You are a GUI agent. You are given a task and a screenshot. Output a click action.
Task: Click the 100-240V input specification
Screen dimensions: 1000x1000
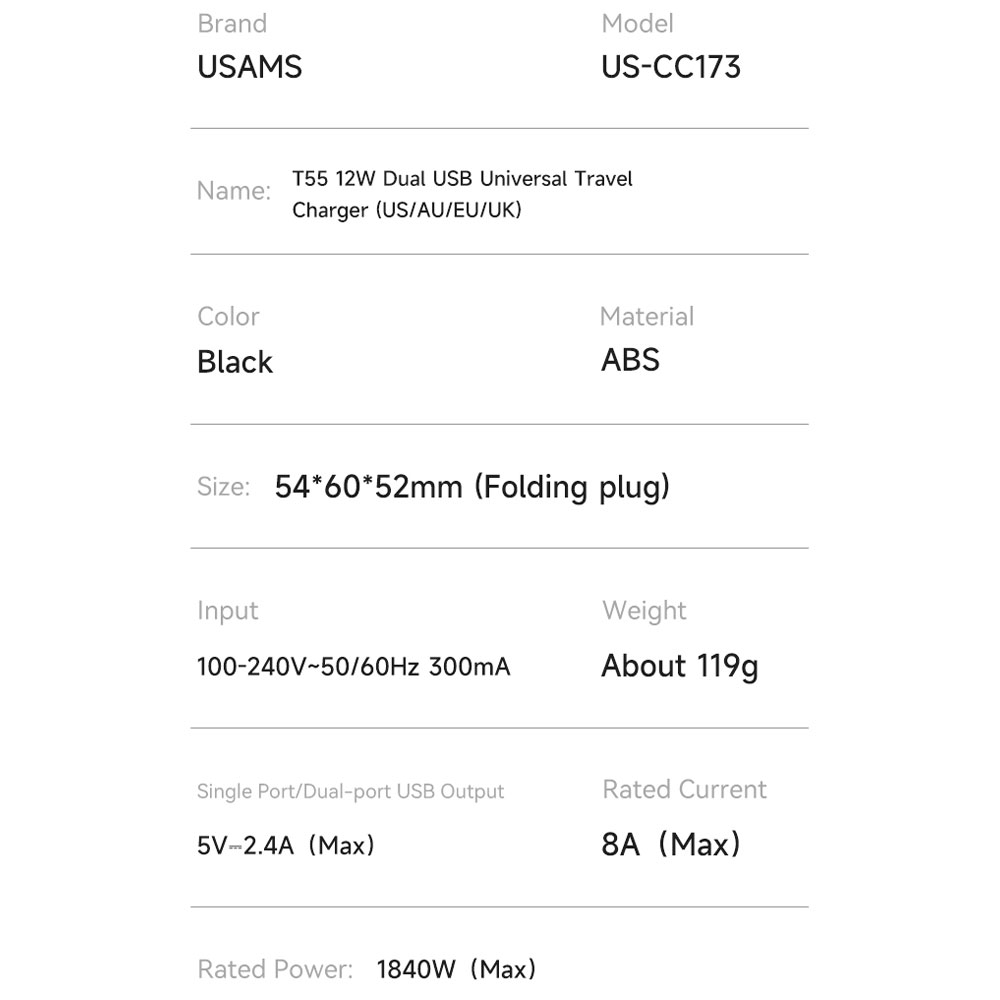[x=353, y=667]
